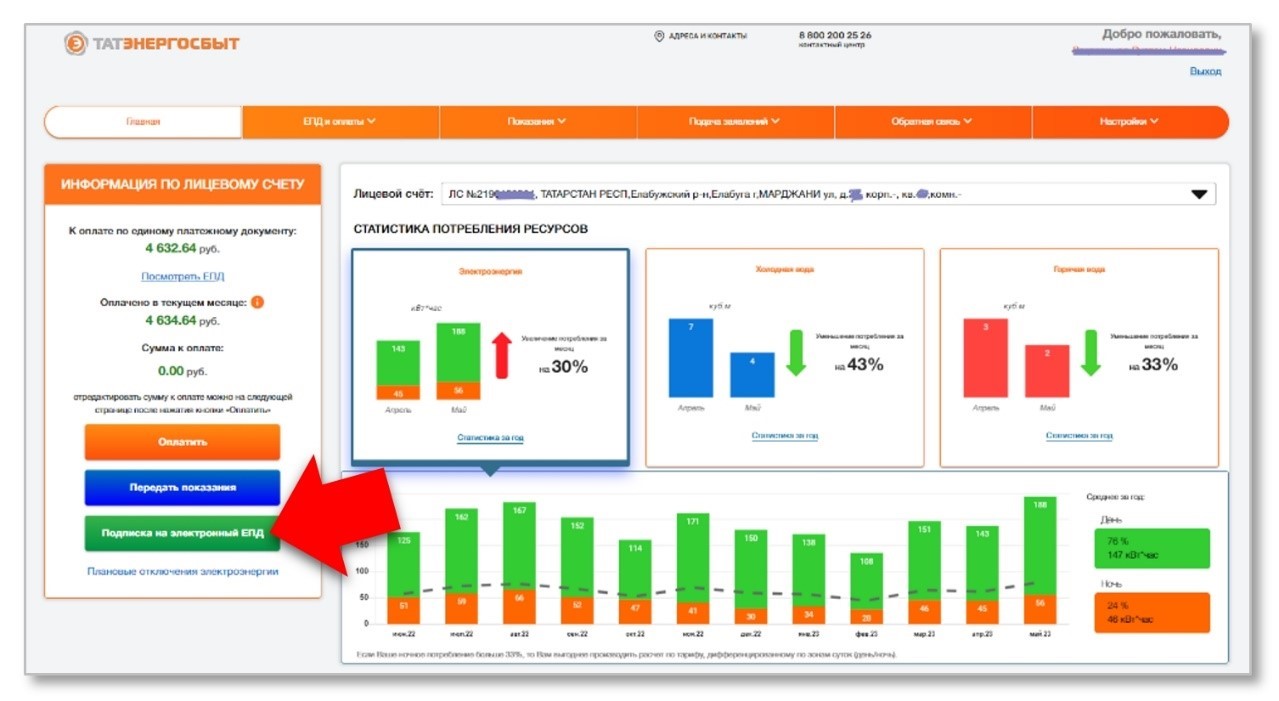1279x701 pixels.
Task: Go to the Главная tab
Action: tap(143, 122)
